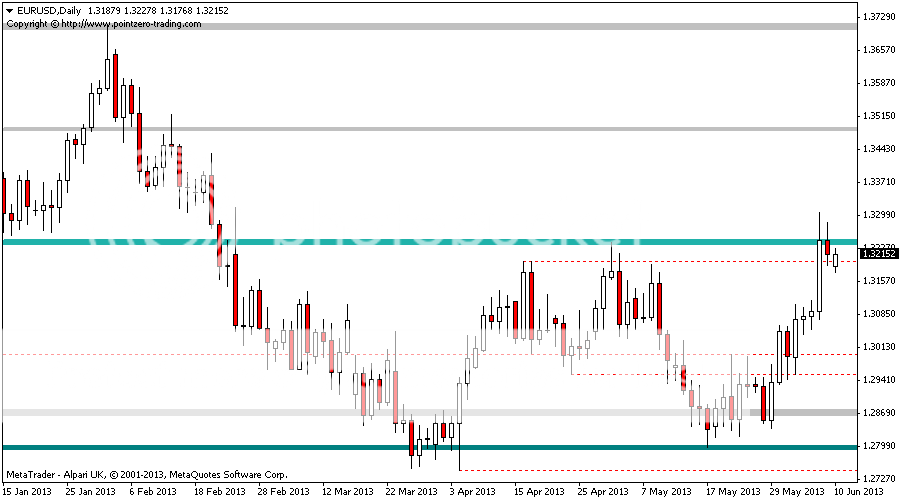Click the 18 Feb 2013 date label
The image size is (900, 500).
(219, 491)
